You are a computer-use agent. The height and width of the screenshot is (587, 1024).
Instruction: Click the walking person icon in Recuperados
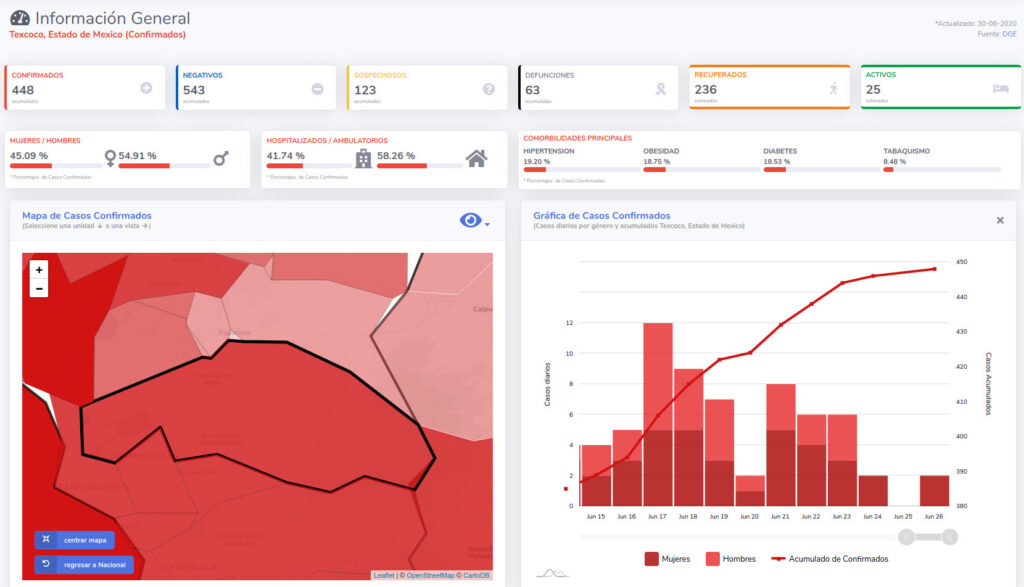coord(832,89)
